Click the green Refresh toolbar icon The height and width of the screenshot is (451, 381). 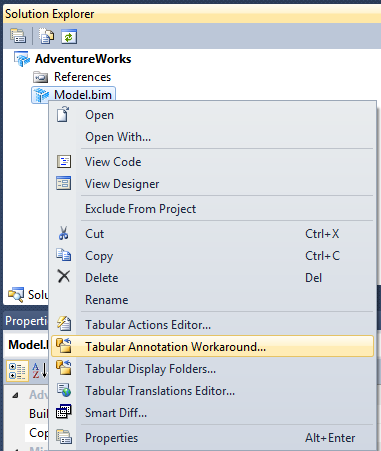[69, 36]
